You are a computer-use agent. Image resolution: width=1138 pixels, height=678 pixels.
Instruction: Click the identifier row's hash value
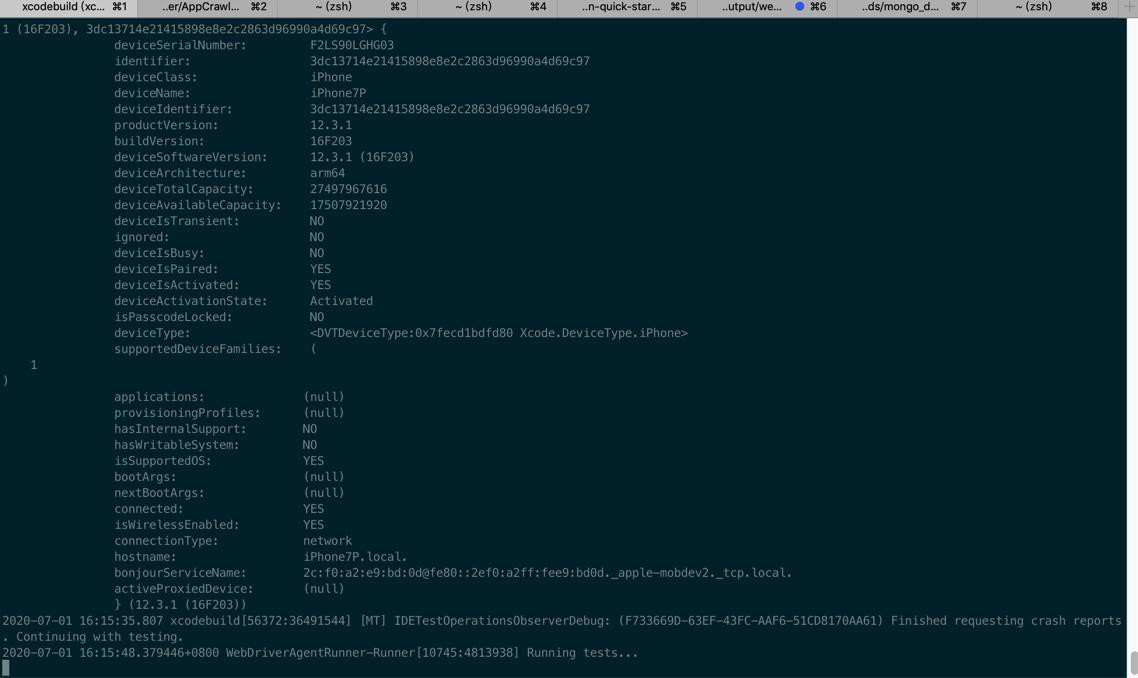(450, 61)
